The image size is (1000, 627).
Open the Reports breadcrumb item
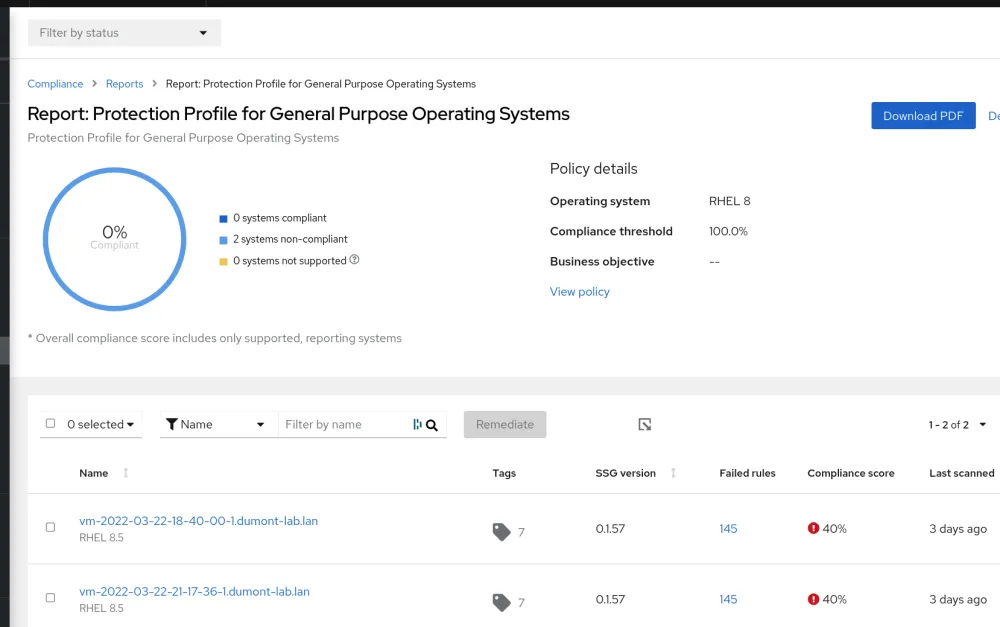pyautogui.click(x=124, y=84)
